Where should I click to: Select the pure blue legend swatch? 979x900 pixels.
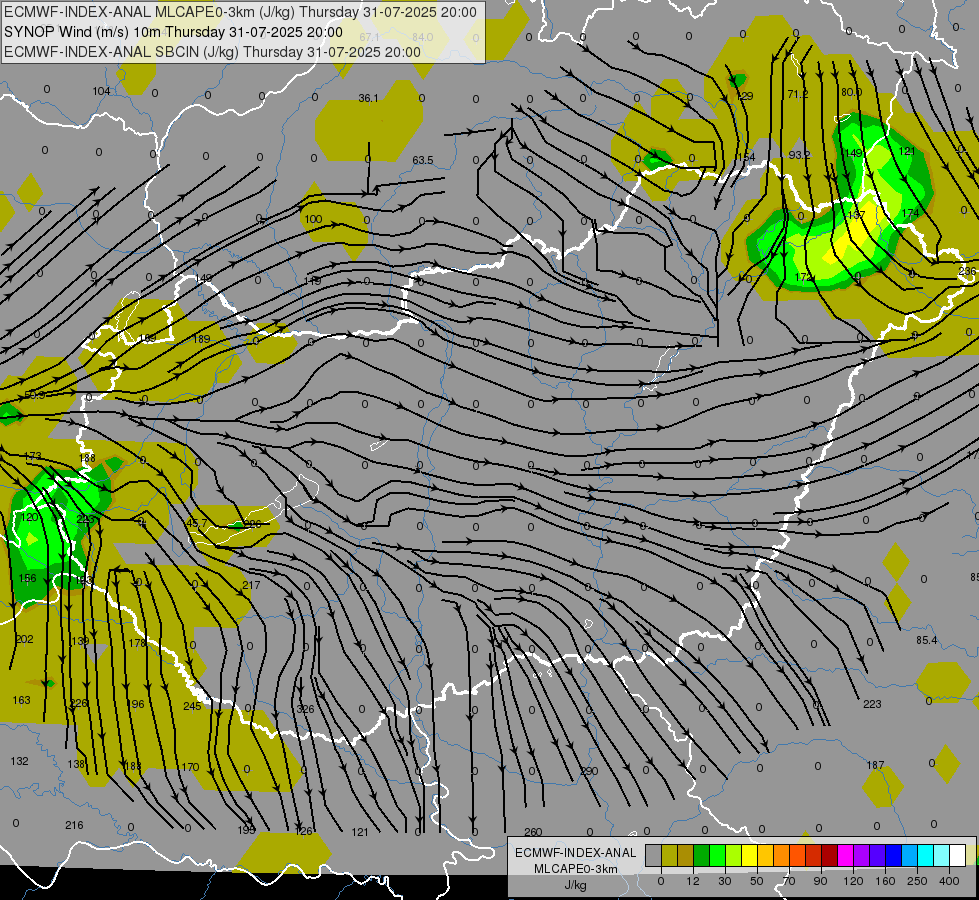(893, 856)
